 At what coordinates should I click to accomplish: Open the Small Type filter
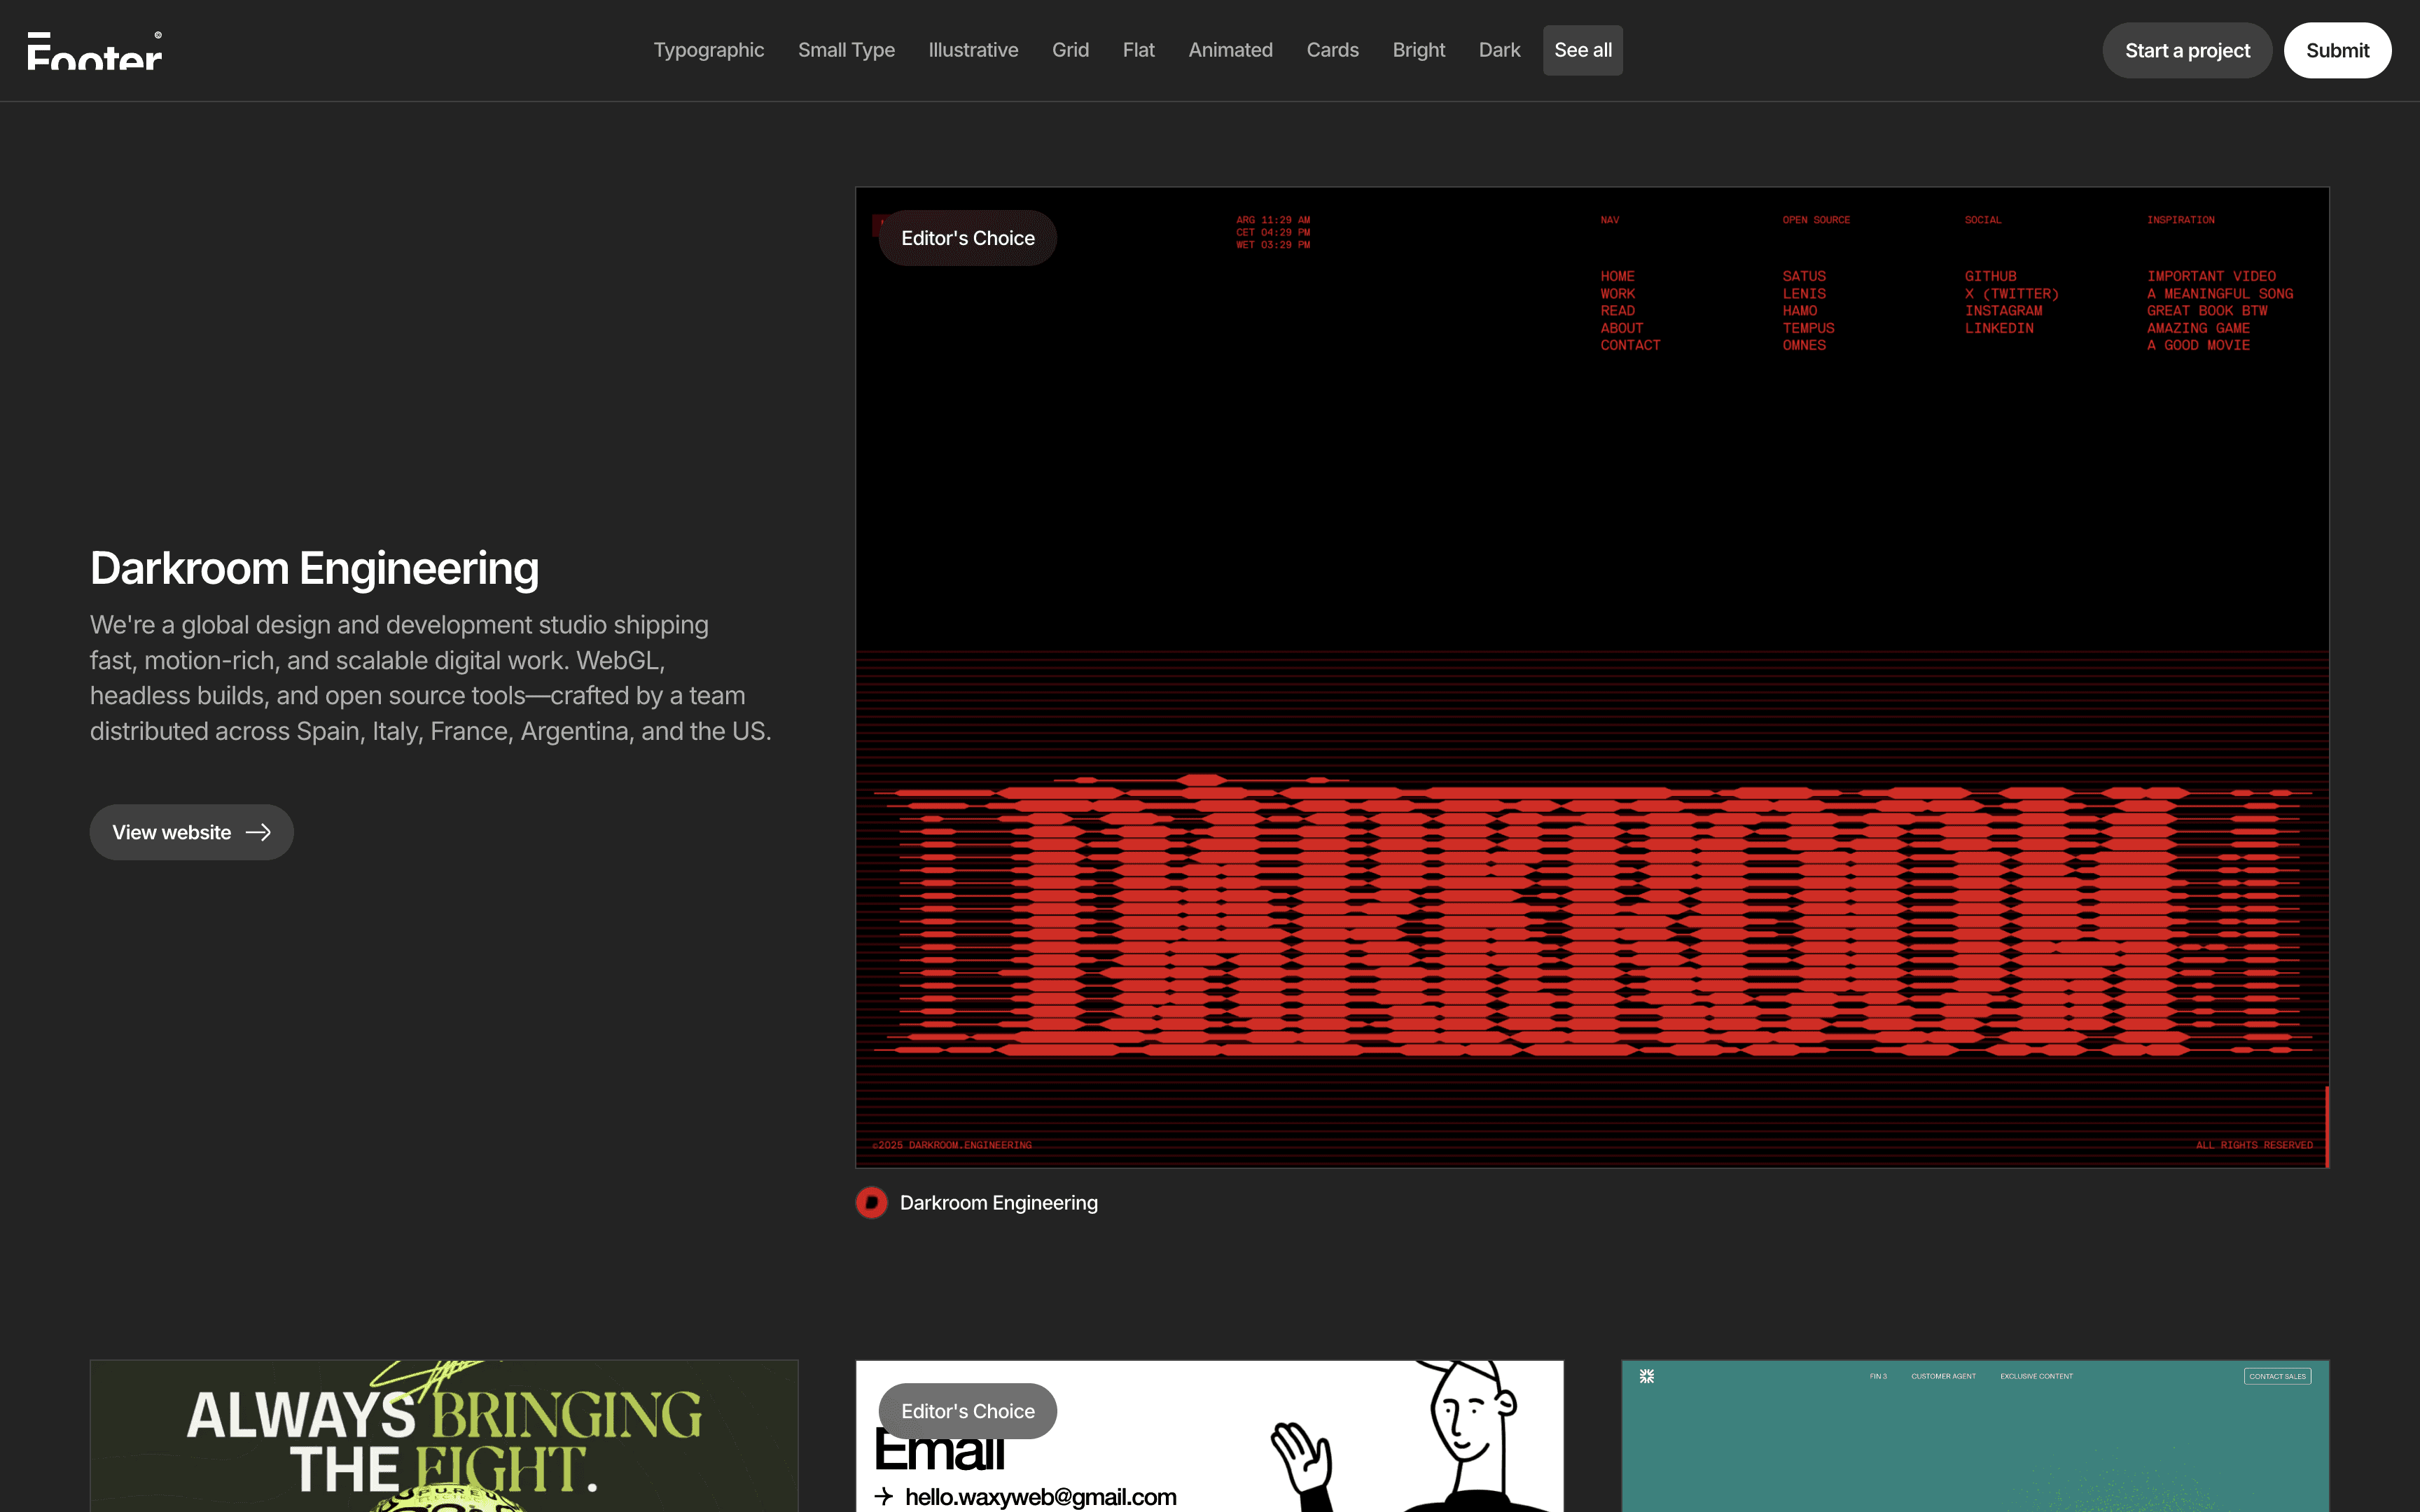point(846,50)
